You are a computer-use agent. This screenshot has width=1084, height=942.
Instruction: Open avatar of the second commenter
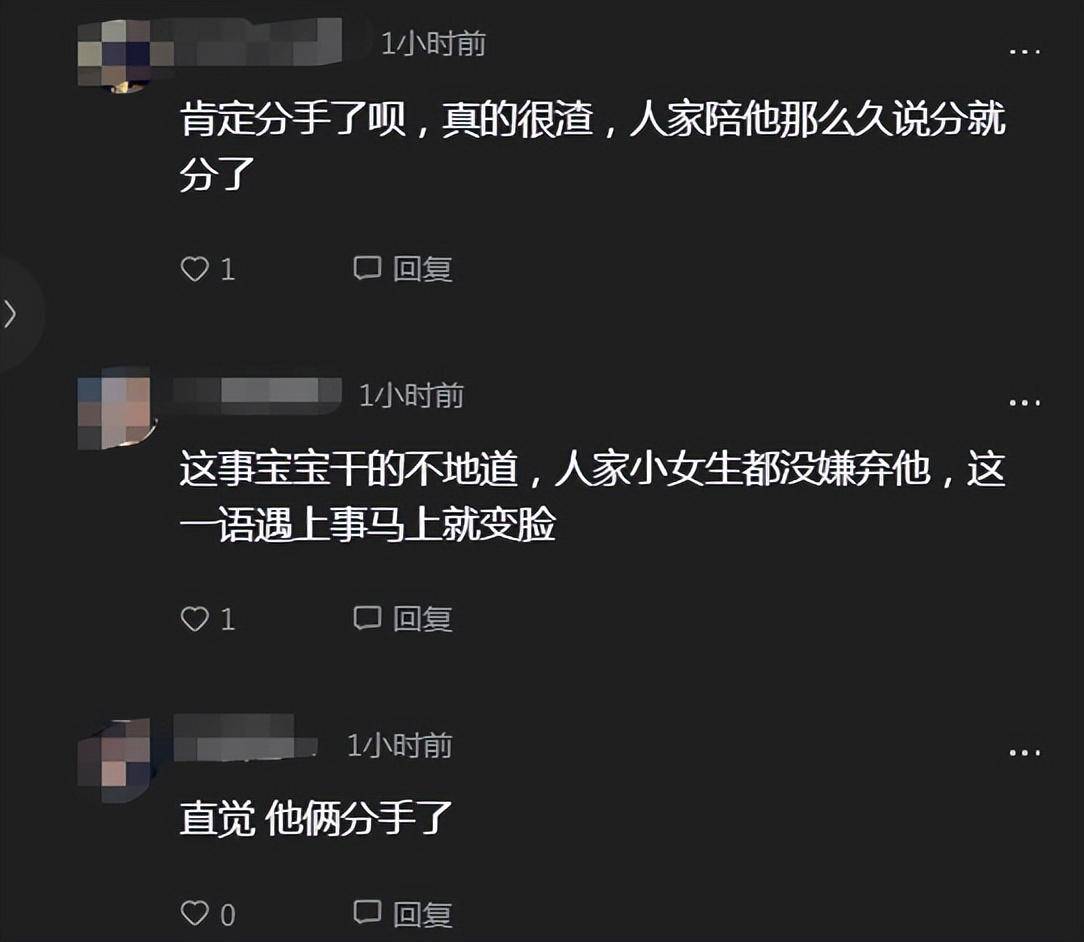(x=115, y=409)
